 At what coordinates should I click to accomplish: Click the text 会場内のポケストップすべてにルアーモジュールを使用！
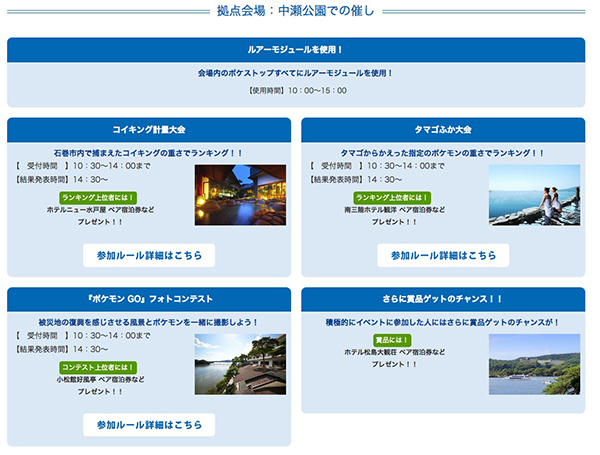295,73
